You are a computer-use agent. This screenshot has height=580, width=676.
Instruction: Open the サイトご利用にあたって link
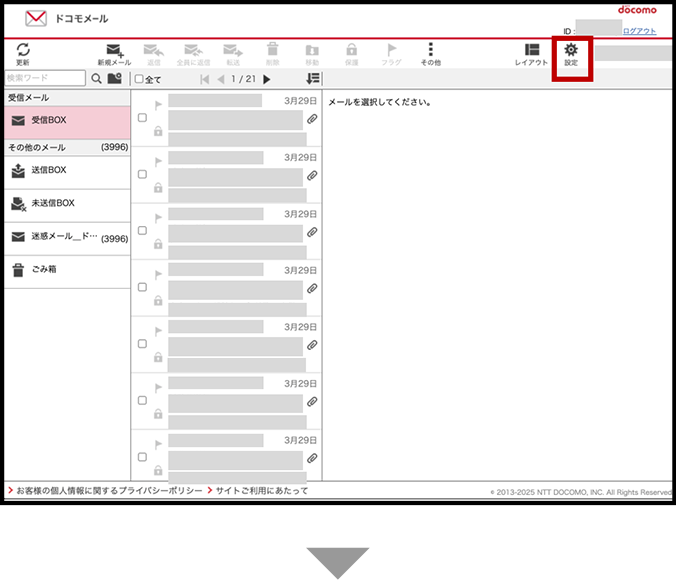(x=262, y=491)
